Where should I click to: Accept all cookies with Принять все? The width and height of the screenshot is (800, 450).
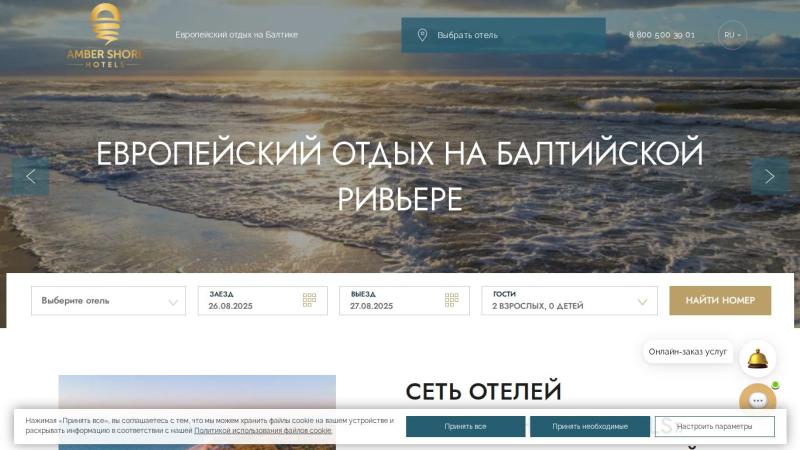pyautogui.click(x=465, y=427)
